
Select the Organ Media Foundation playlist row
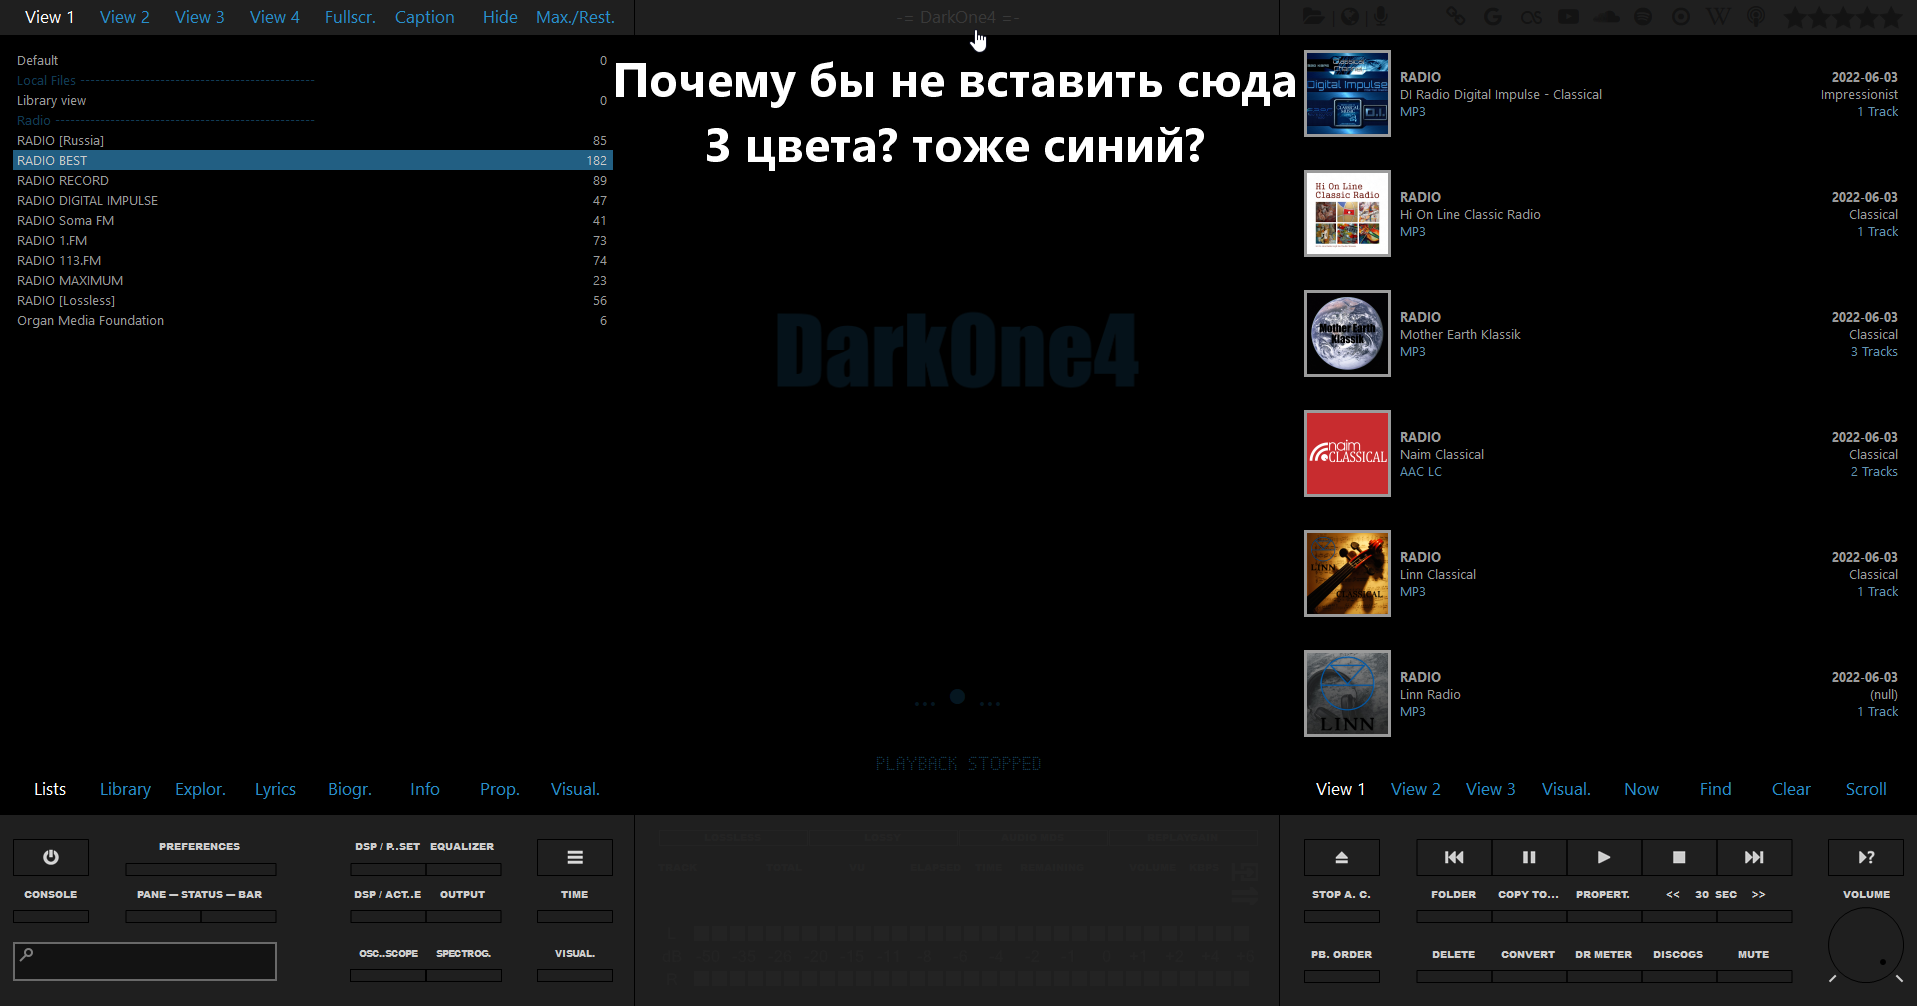pos(312,321)
